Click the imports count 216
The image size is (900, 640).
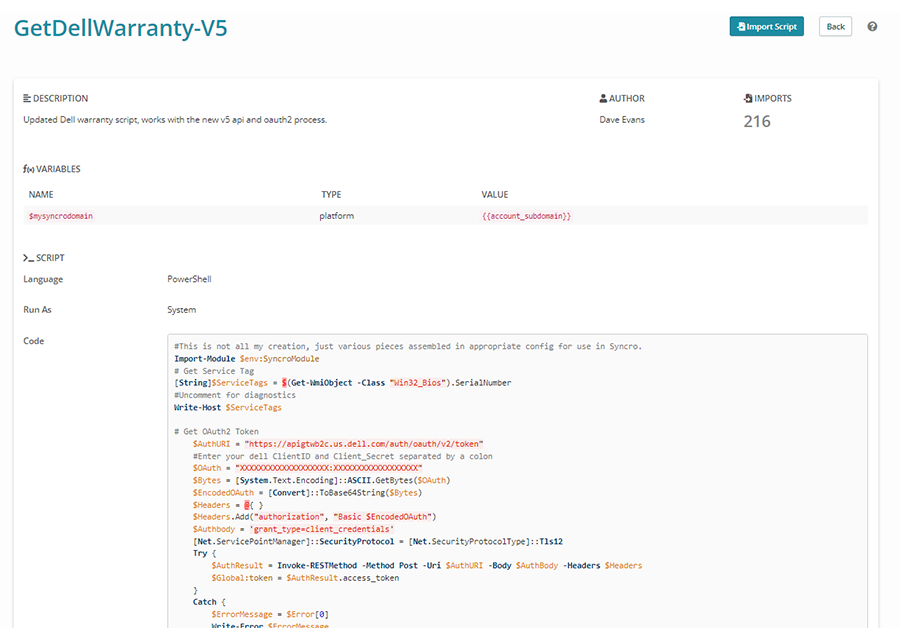pos(757,120)
